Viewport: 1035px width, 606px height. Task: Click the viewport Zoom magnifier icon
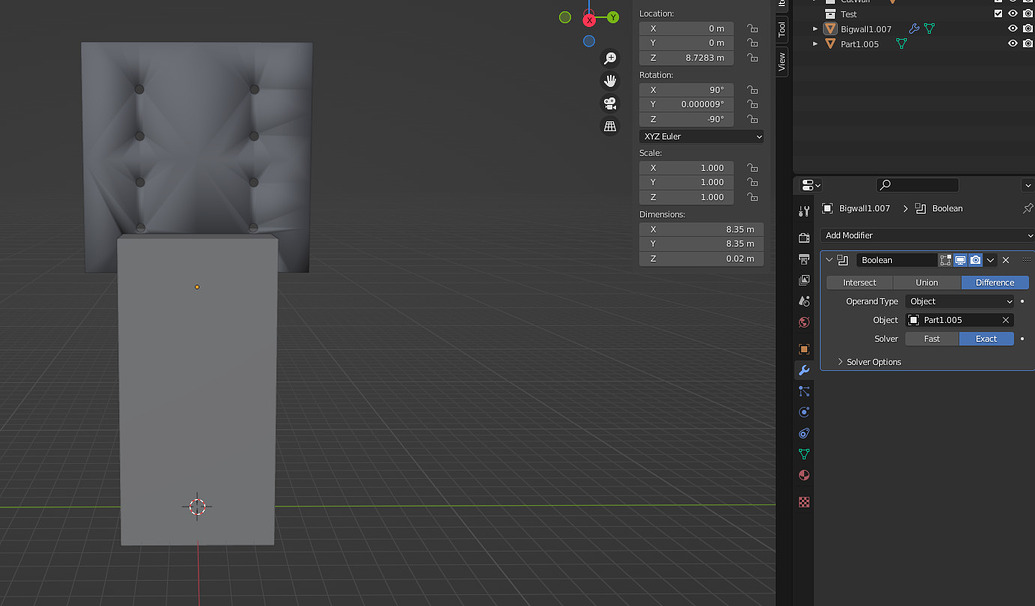click(610, 58)
